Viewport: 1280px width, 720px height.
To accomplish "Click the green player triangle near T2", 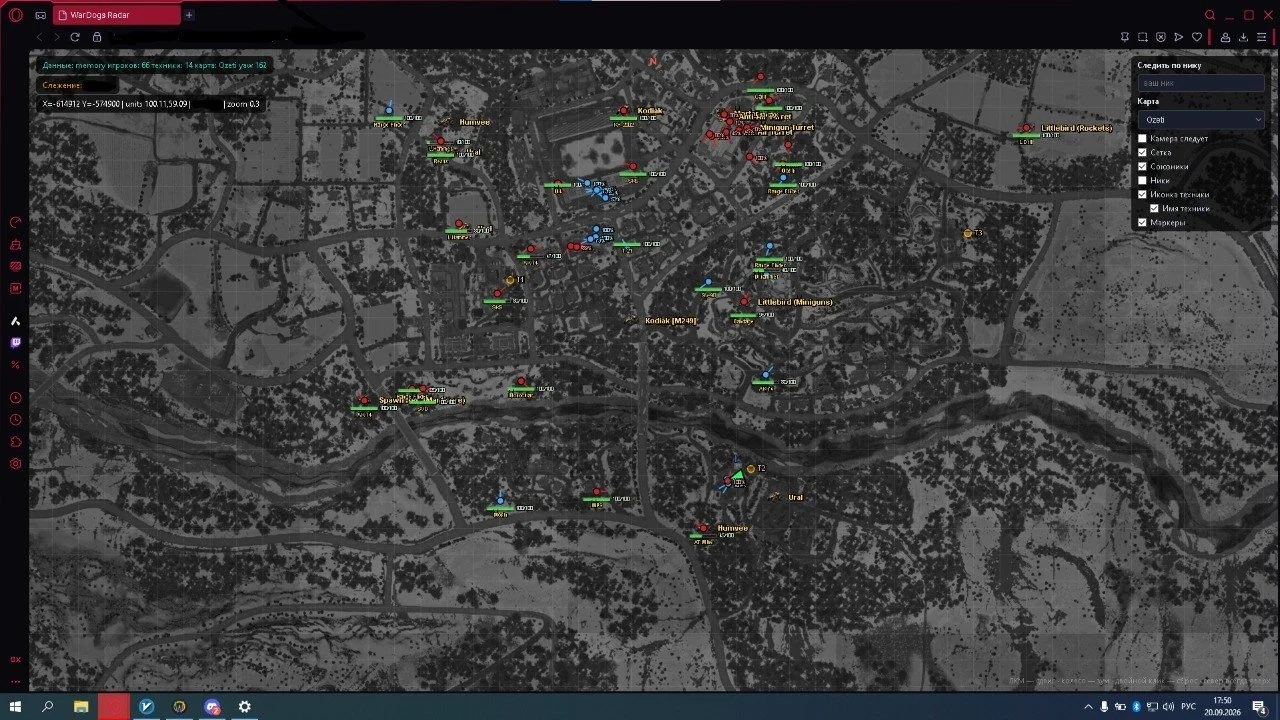I will coord(738,474).
